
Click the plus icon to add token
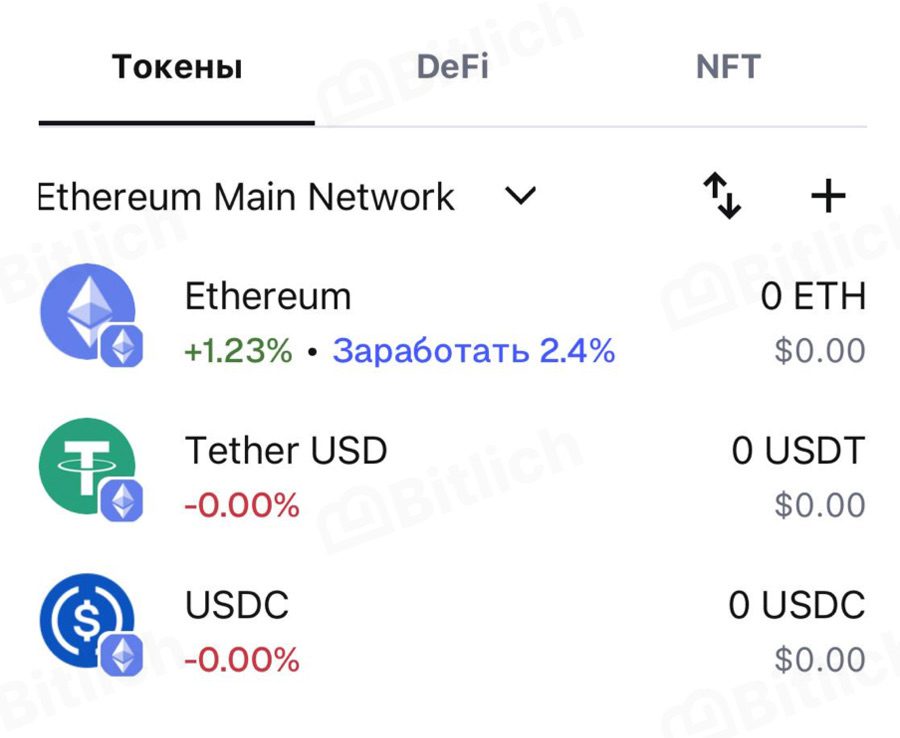[x=828, y=196]
